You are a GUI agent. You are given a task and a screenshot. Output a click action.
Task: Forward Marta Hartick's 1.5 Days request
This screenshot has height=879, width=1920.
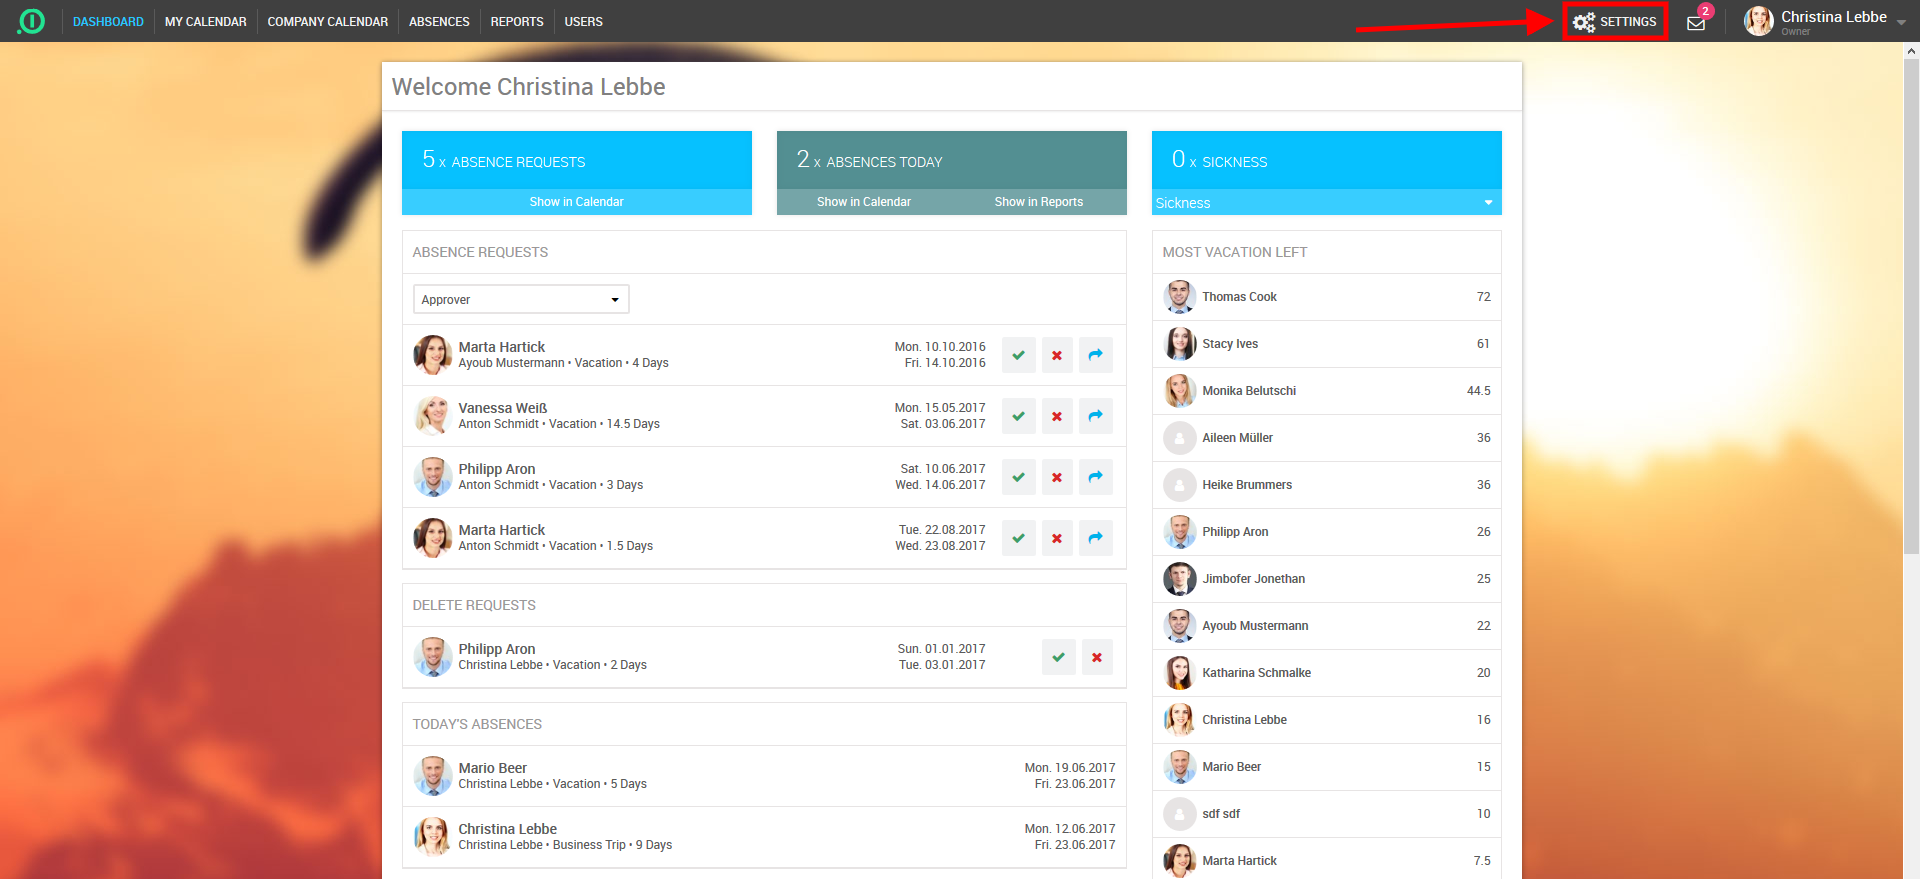[x=1096, y=538]
